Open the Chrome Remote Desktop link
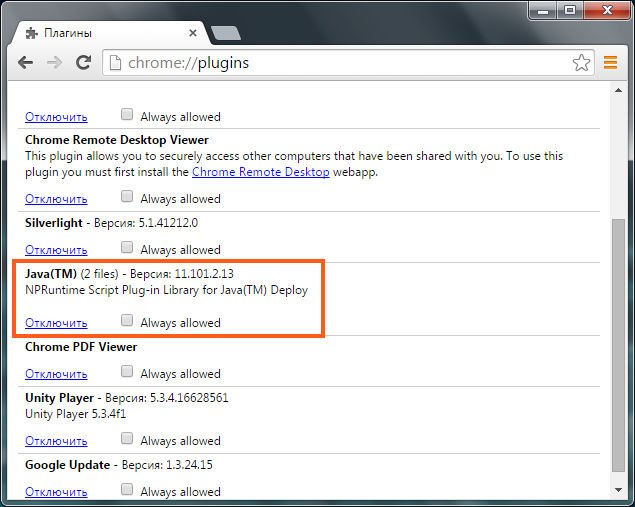The height and width of the screenshot is (507, 635). (260, 172)
